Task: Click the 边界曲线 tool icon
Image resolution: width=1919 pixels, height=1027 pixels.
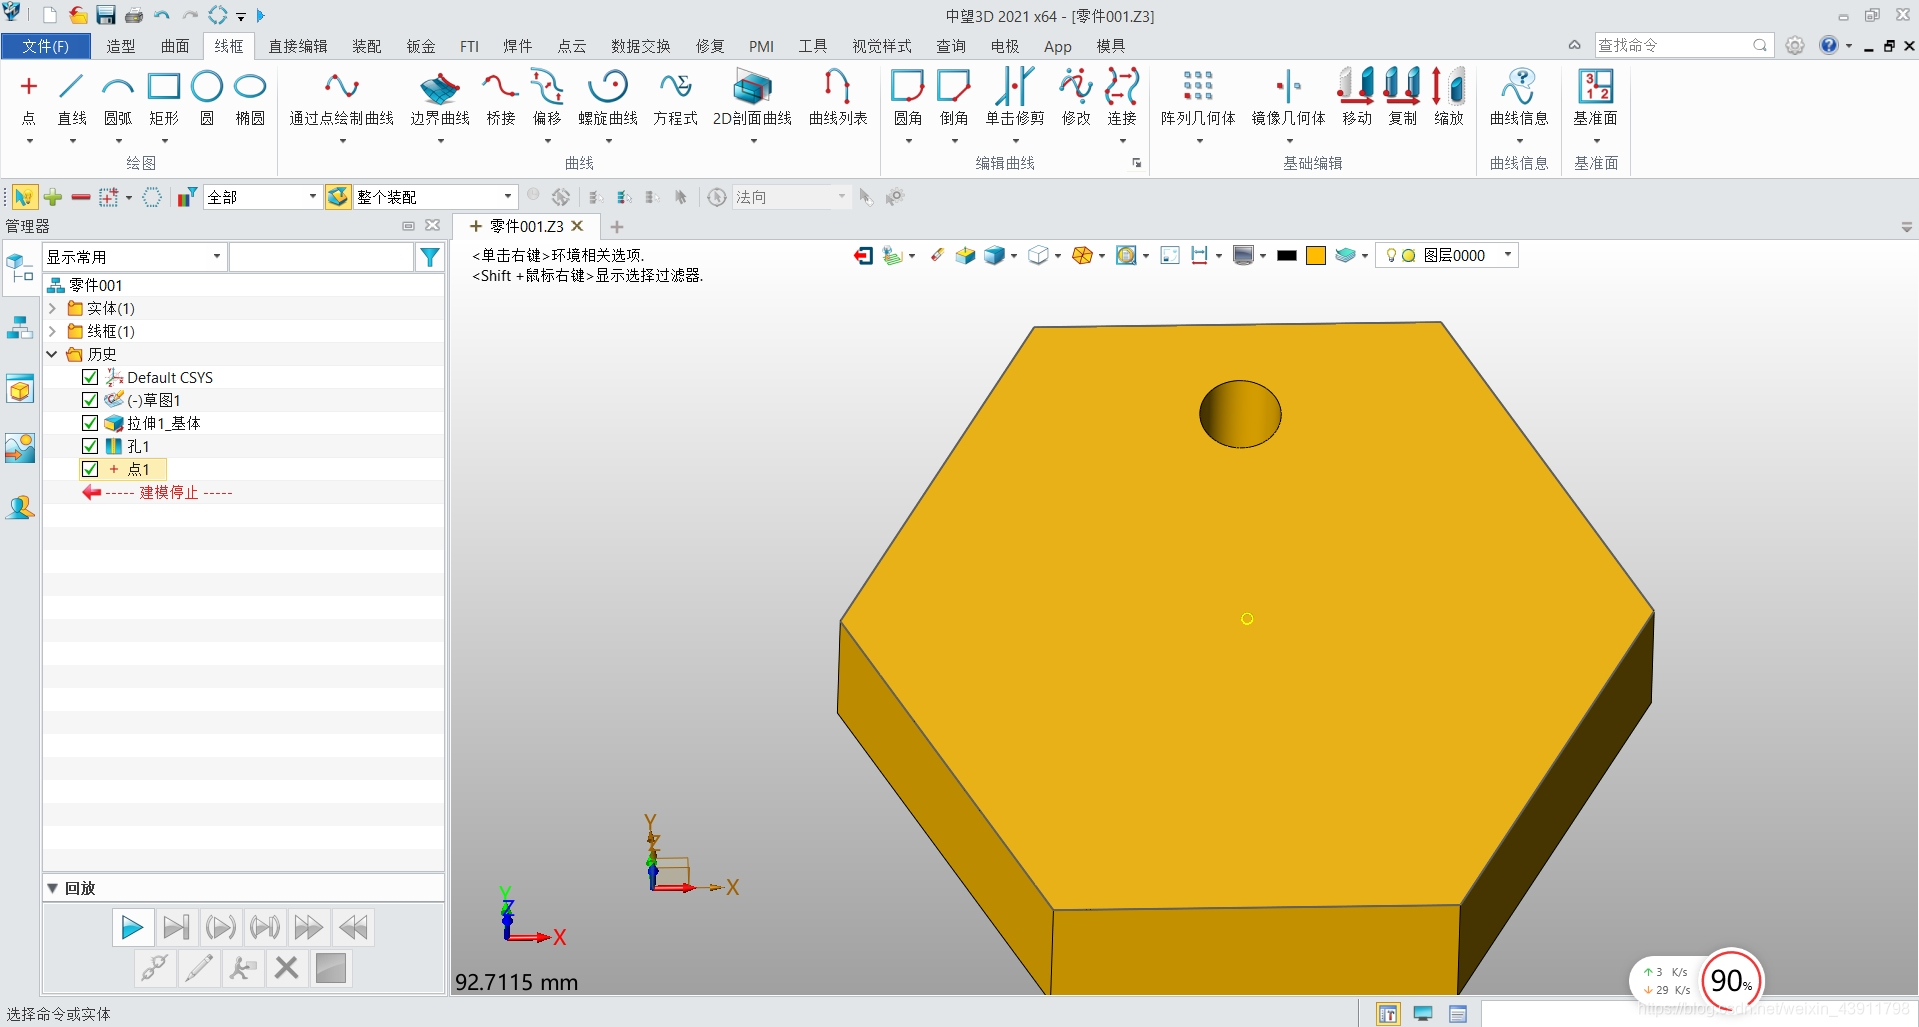Action: point(440,87)
